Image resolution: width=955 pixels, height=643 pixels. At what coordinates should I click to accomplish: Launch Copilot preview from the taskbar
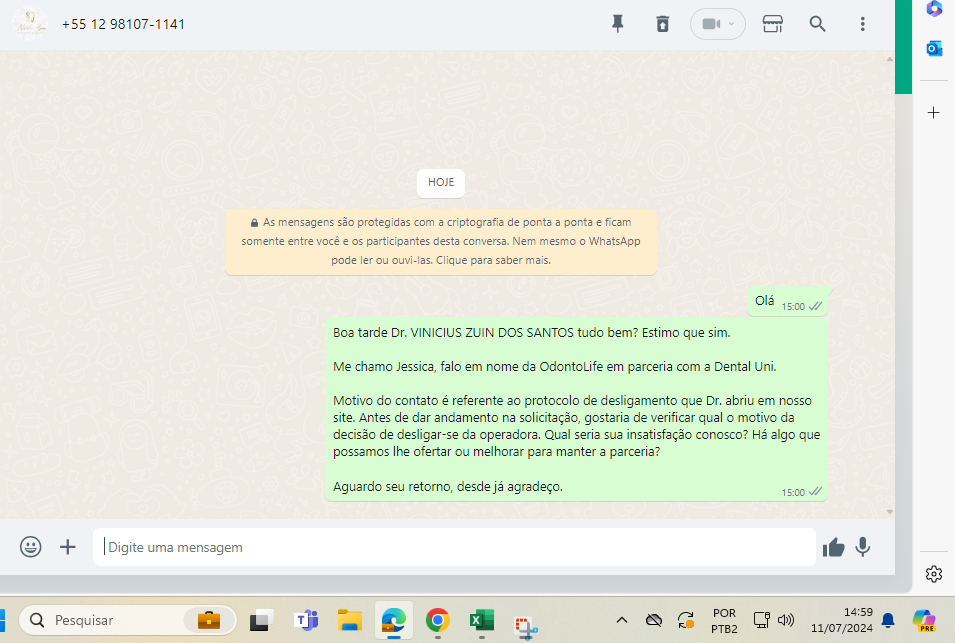[924, 620]
